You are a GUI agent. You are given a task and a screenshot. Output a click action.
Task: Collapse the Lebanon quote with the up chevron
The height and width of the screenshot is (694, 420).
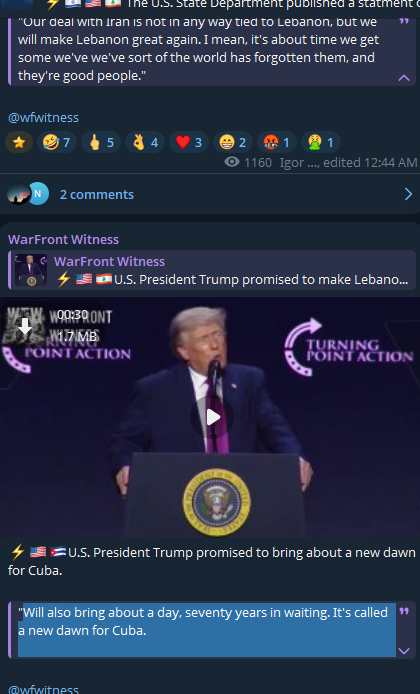tap(404, 78)
